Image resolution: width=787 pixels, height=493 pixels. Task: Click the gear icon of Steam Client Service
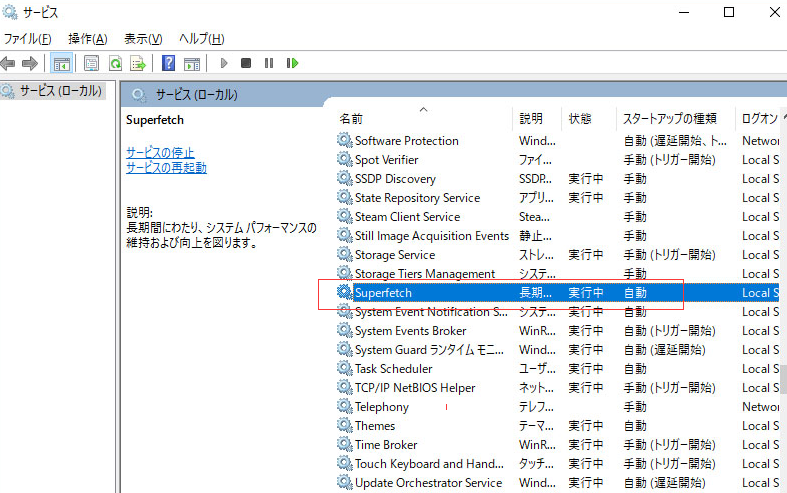pos(345,216)
